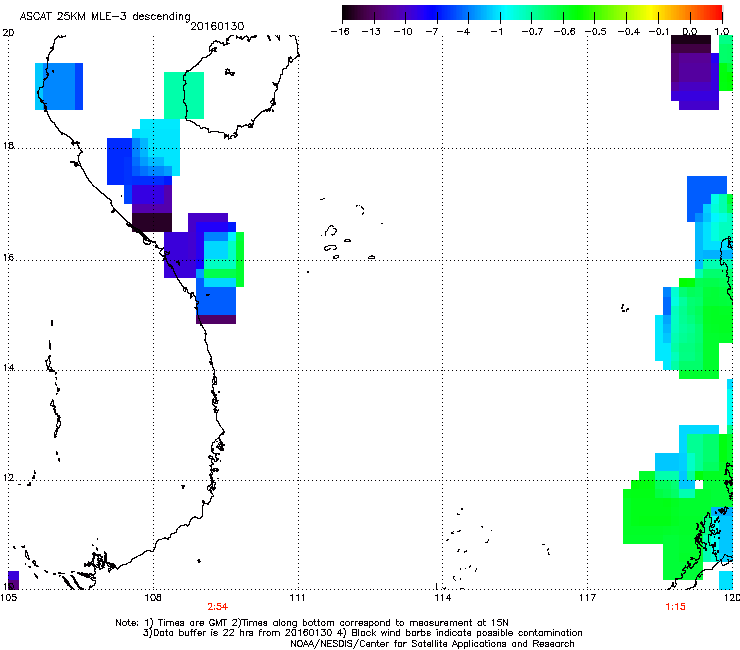Click the longitude label '105'
Viewport: 740px width, 650px height.
point(8,598)
